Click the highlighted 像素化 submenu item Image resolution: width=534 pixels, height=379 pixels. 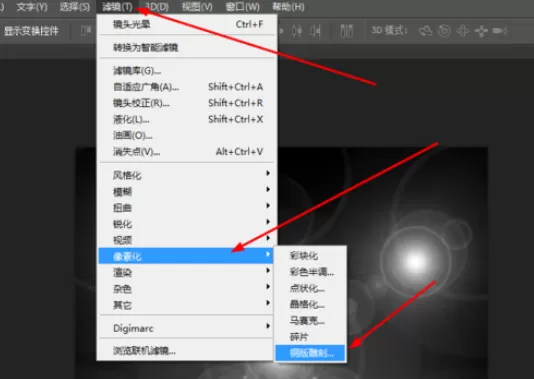point(186,256)
